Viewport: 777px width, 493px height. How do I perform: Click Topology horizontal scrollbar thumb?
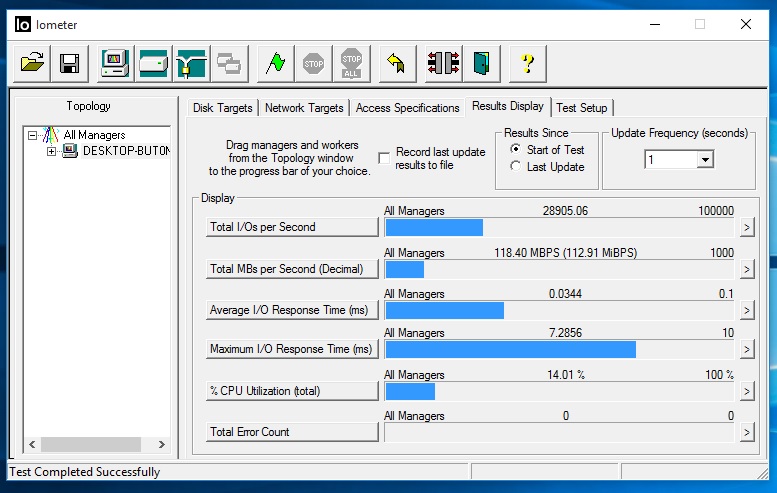[x=91, y=444]
